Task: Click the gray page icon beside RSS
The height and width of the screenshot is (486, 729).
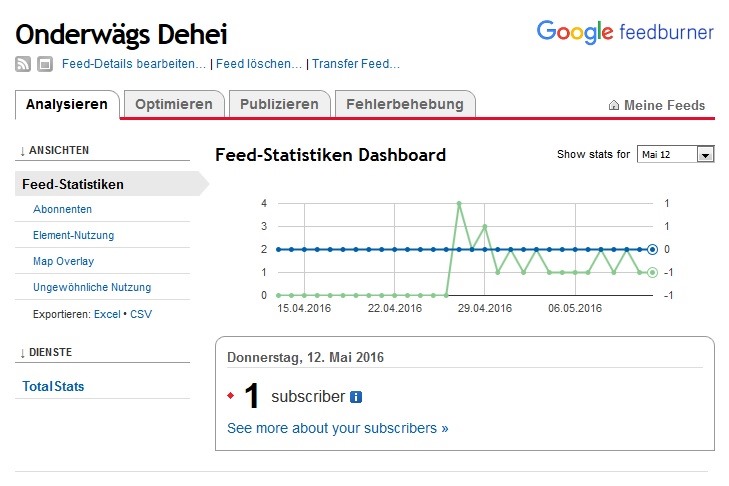Action: pyautogui.click(x=45, y=65)
